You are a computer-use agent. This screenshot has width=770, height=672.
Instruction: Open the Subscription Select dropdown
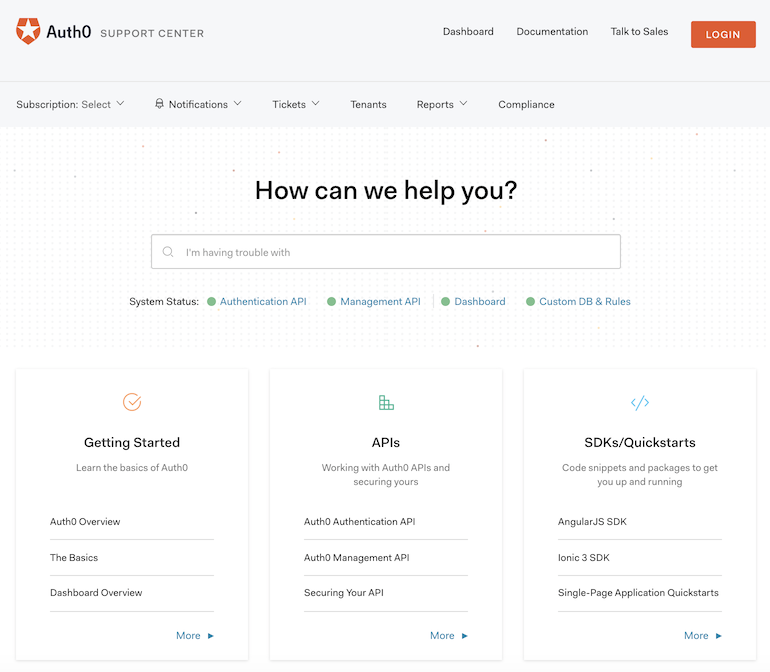[x=70, y=104]
